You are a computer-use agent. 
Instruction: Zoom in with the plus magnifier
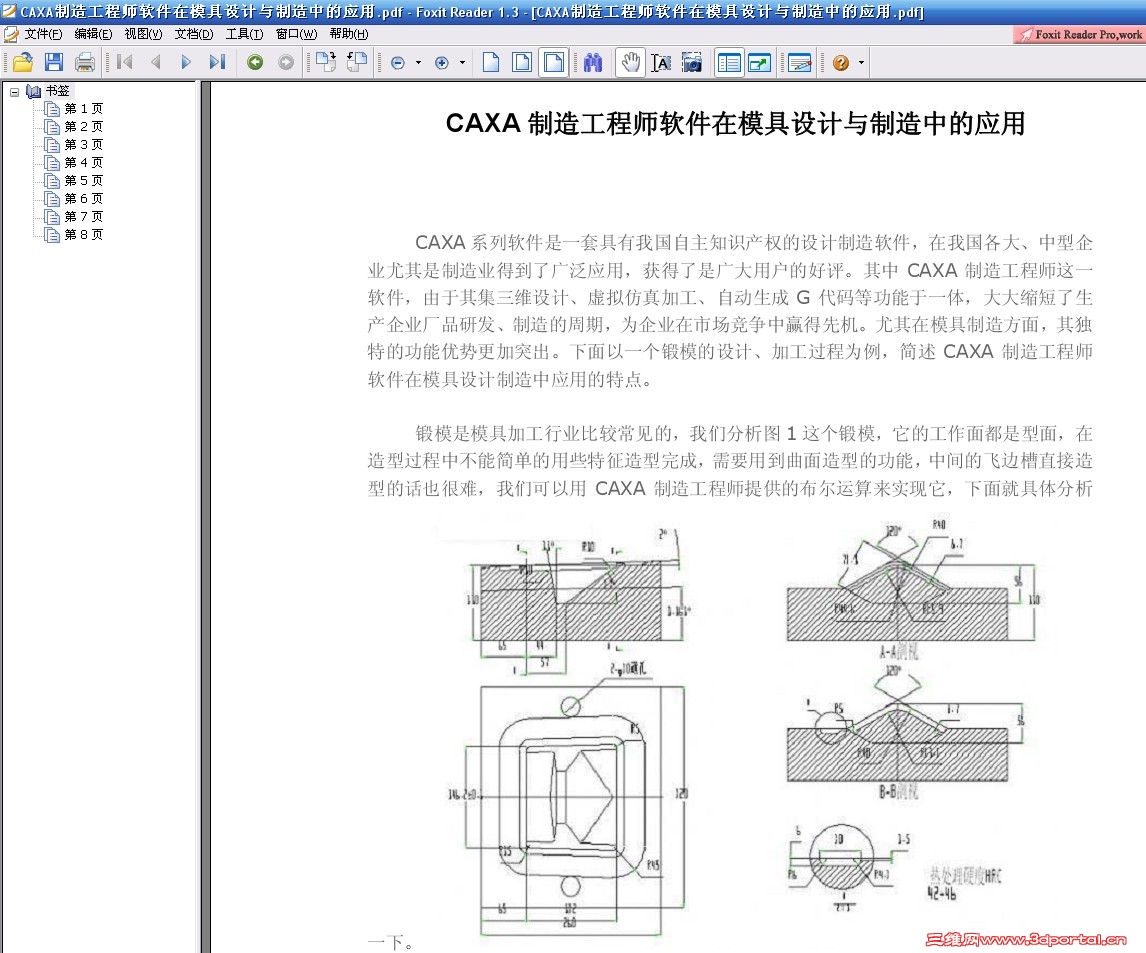coord(441,64)
